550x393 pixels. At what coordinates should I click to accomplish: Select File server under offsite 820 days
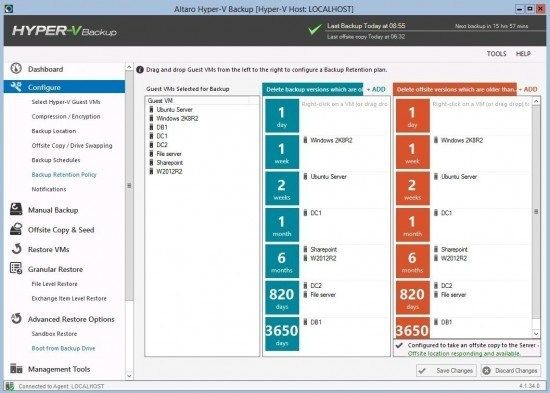click(x=454, y=295)
